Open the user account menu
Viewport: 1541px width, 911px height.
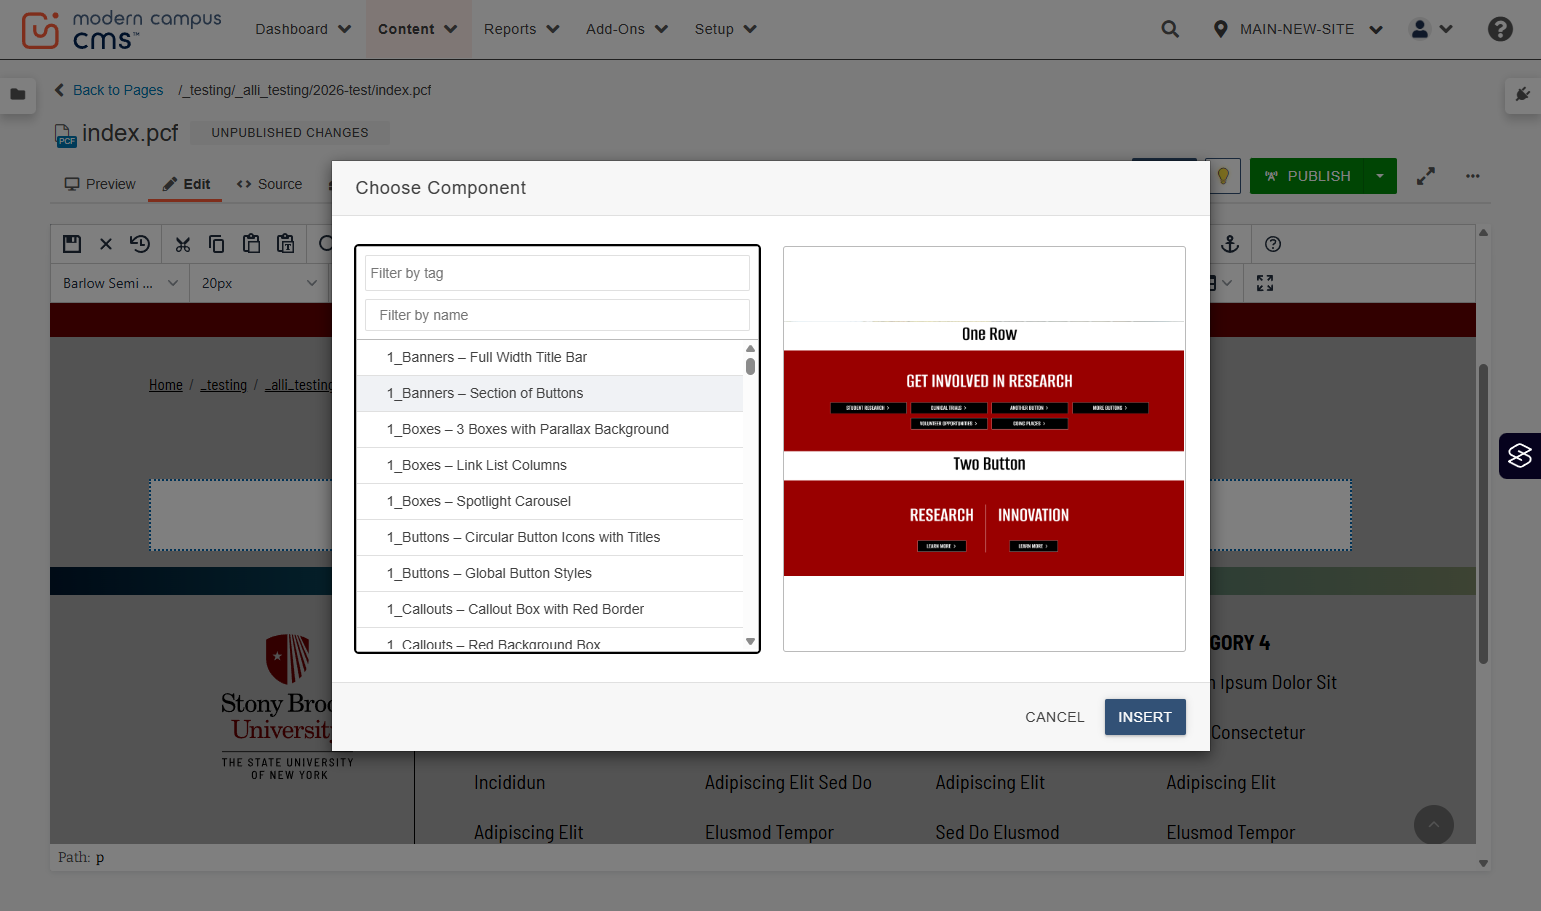pyautogui.click(x=1431, y=29)
